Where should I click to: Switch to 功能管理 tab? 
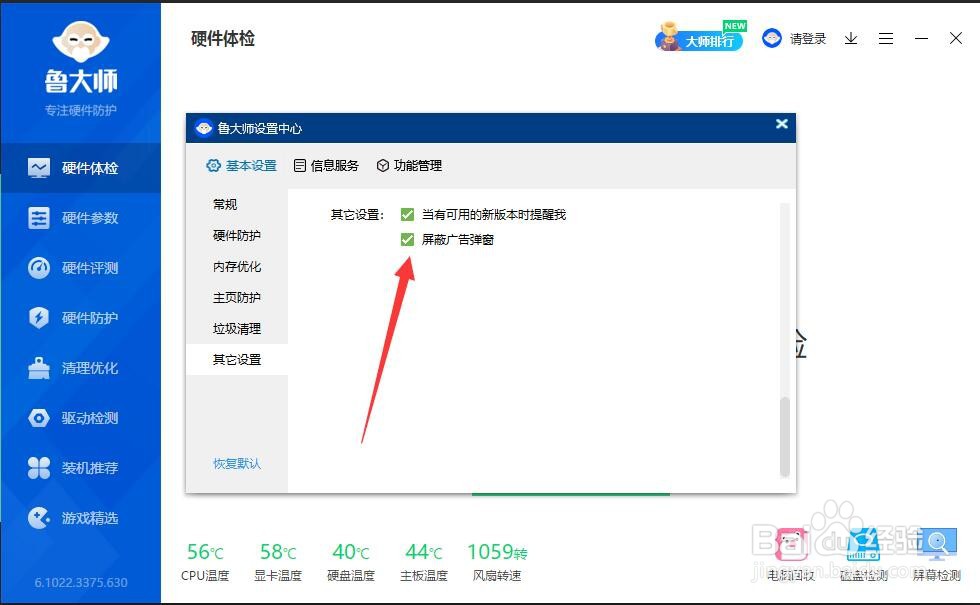click(409, 166)
